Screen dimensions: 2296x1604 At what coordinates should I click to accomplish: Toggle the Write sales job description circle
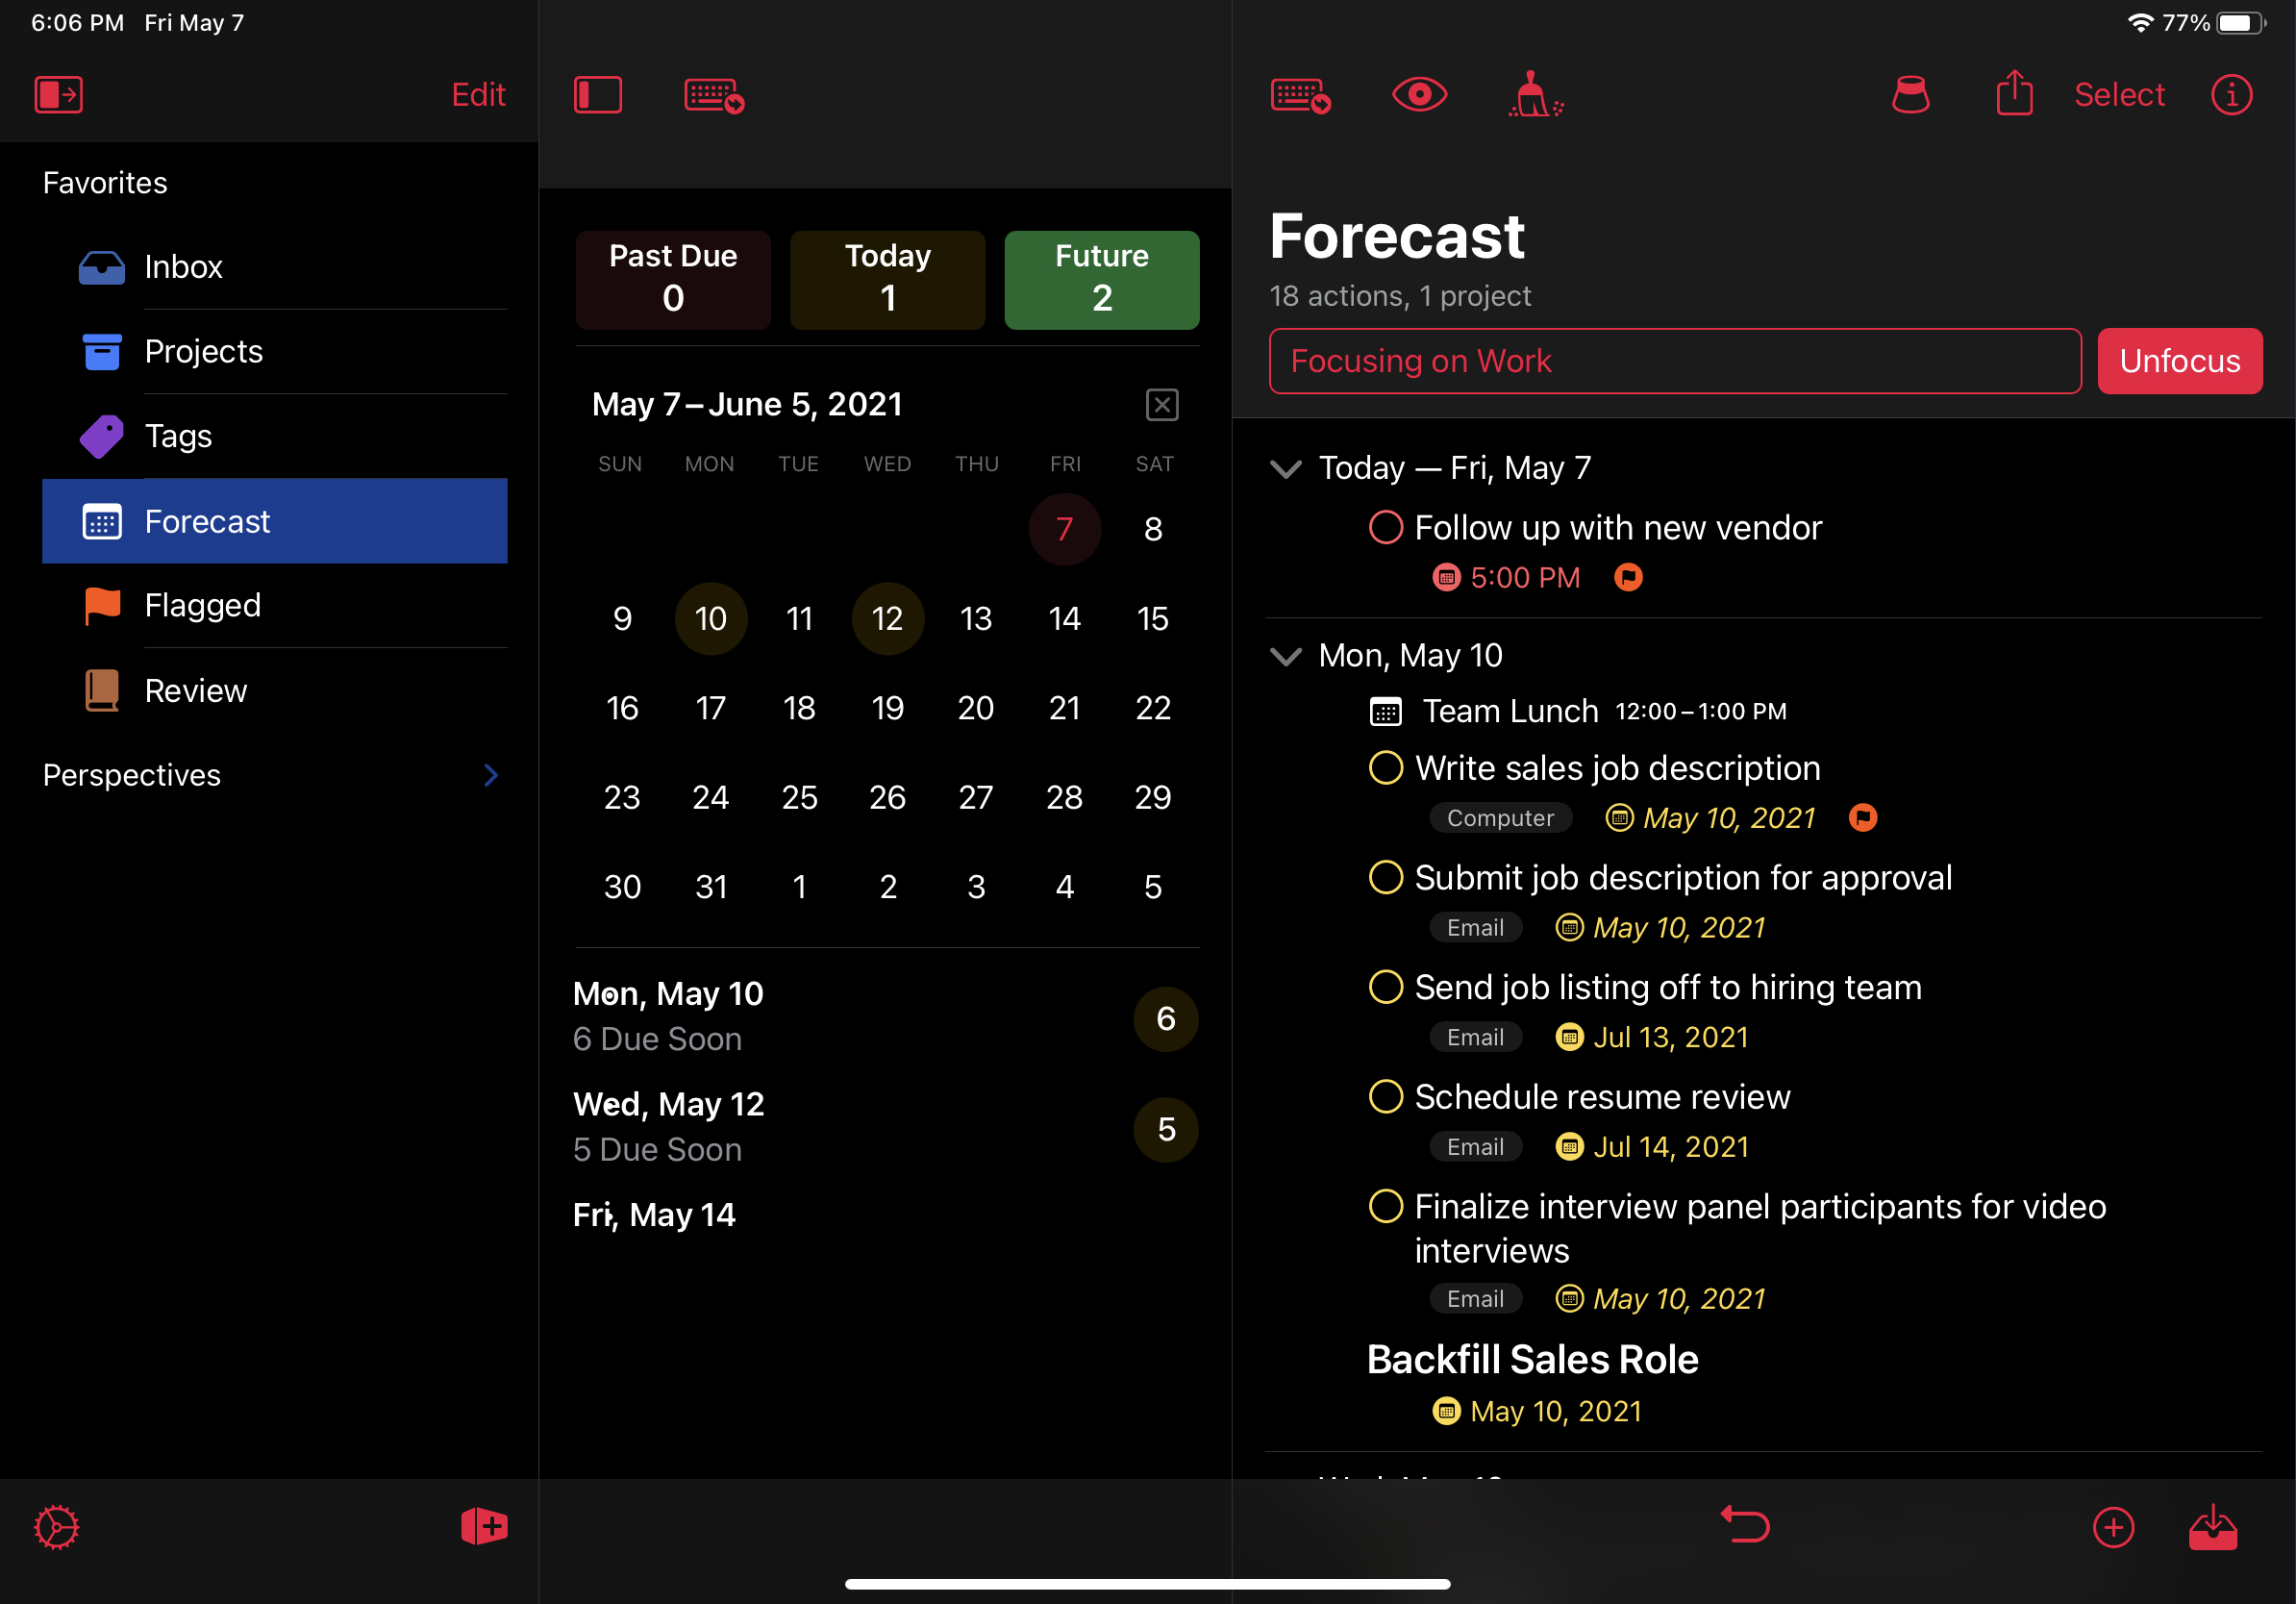pyautogui.click(x=1387, y=768)
